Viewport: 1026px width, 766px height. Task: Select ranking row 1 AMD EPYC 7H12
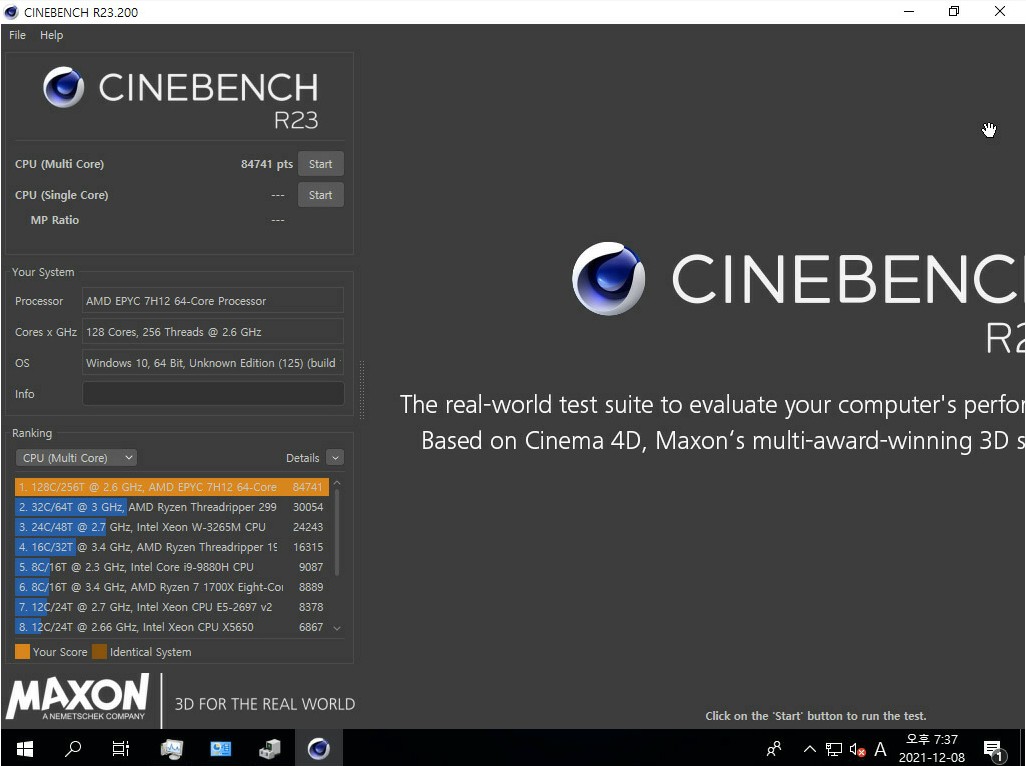click(x=171, y=487)
